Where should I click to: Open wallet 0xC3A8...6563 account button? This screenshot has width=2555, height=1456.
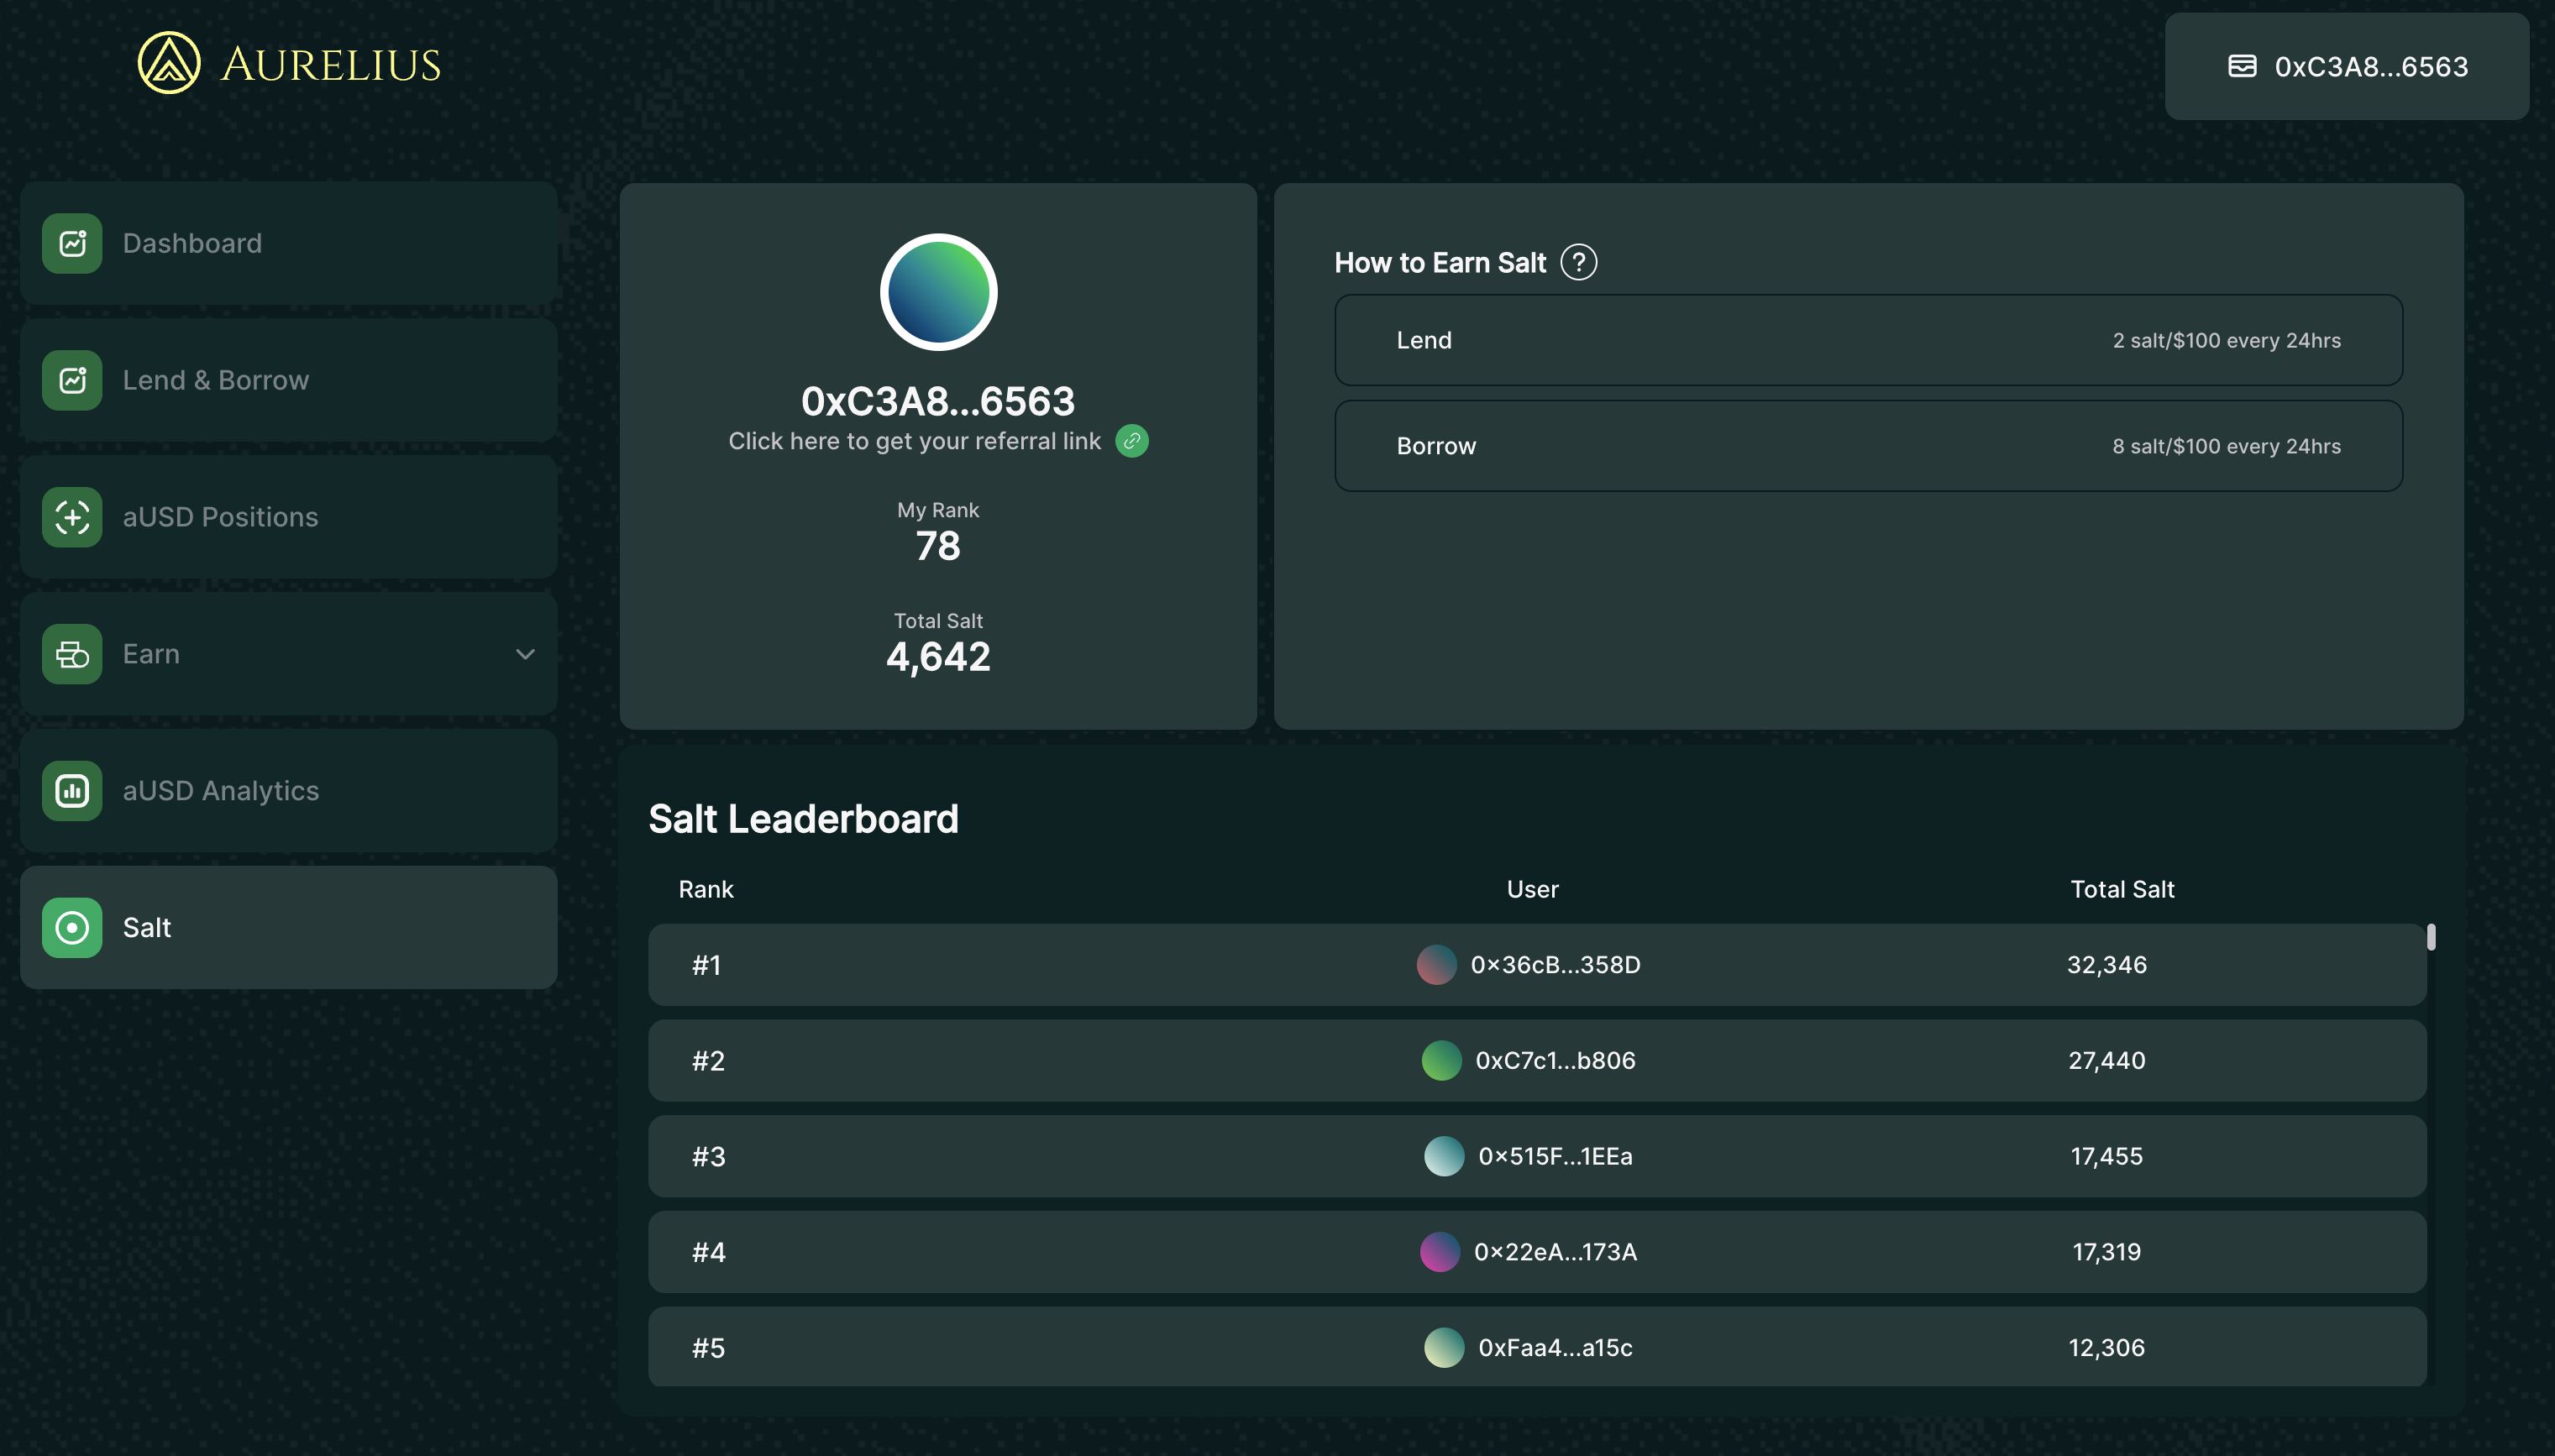coord(2346,66)
